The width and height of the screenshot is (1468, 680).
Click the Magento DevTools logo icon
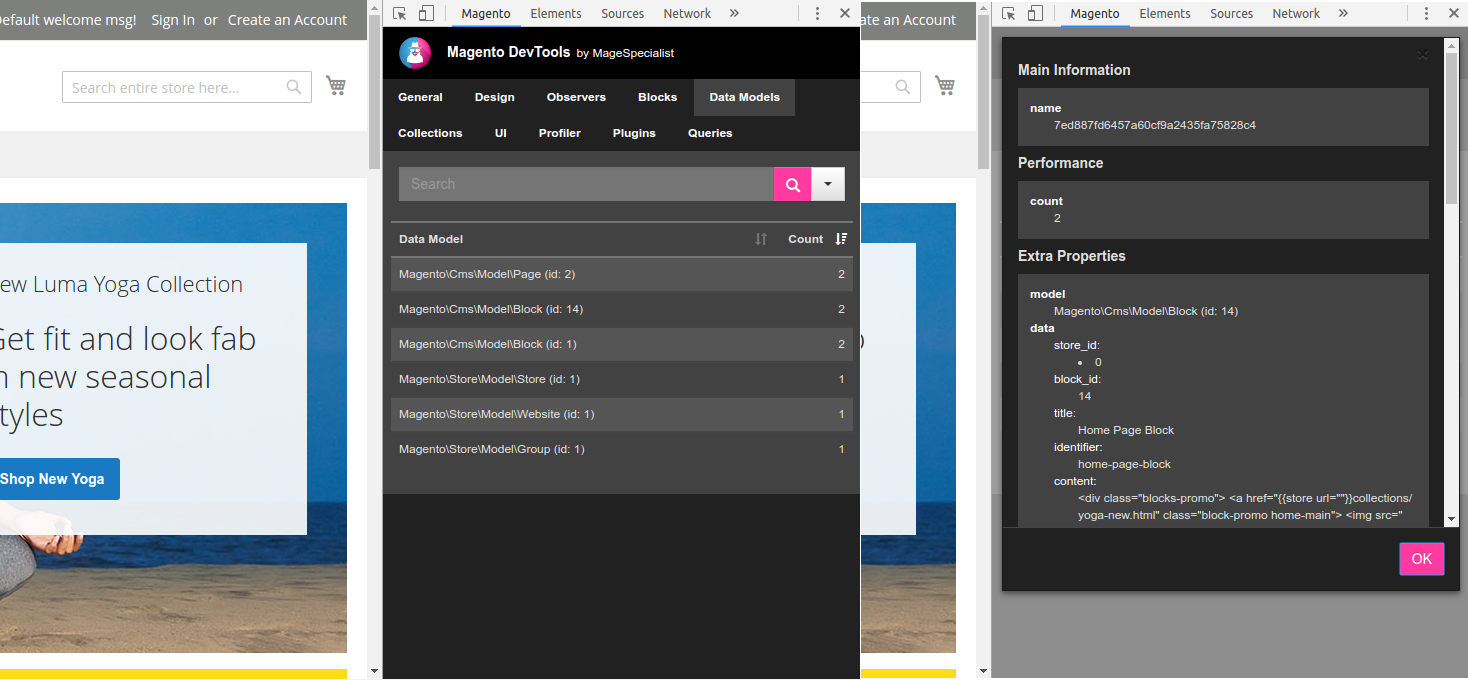click(415, 52)
